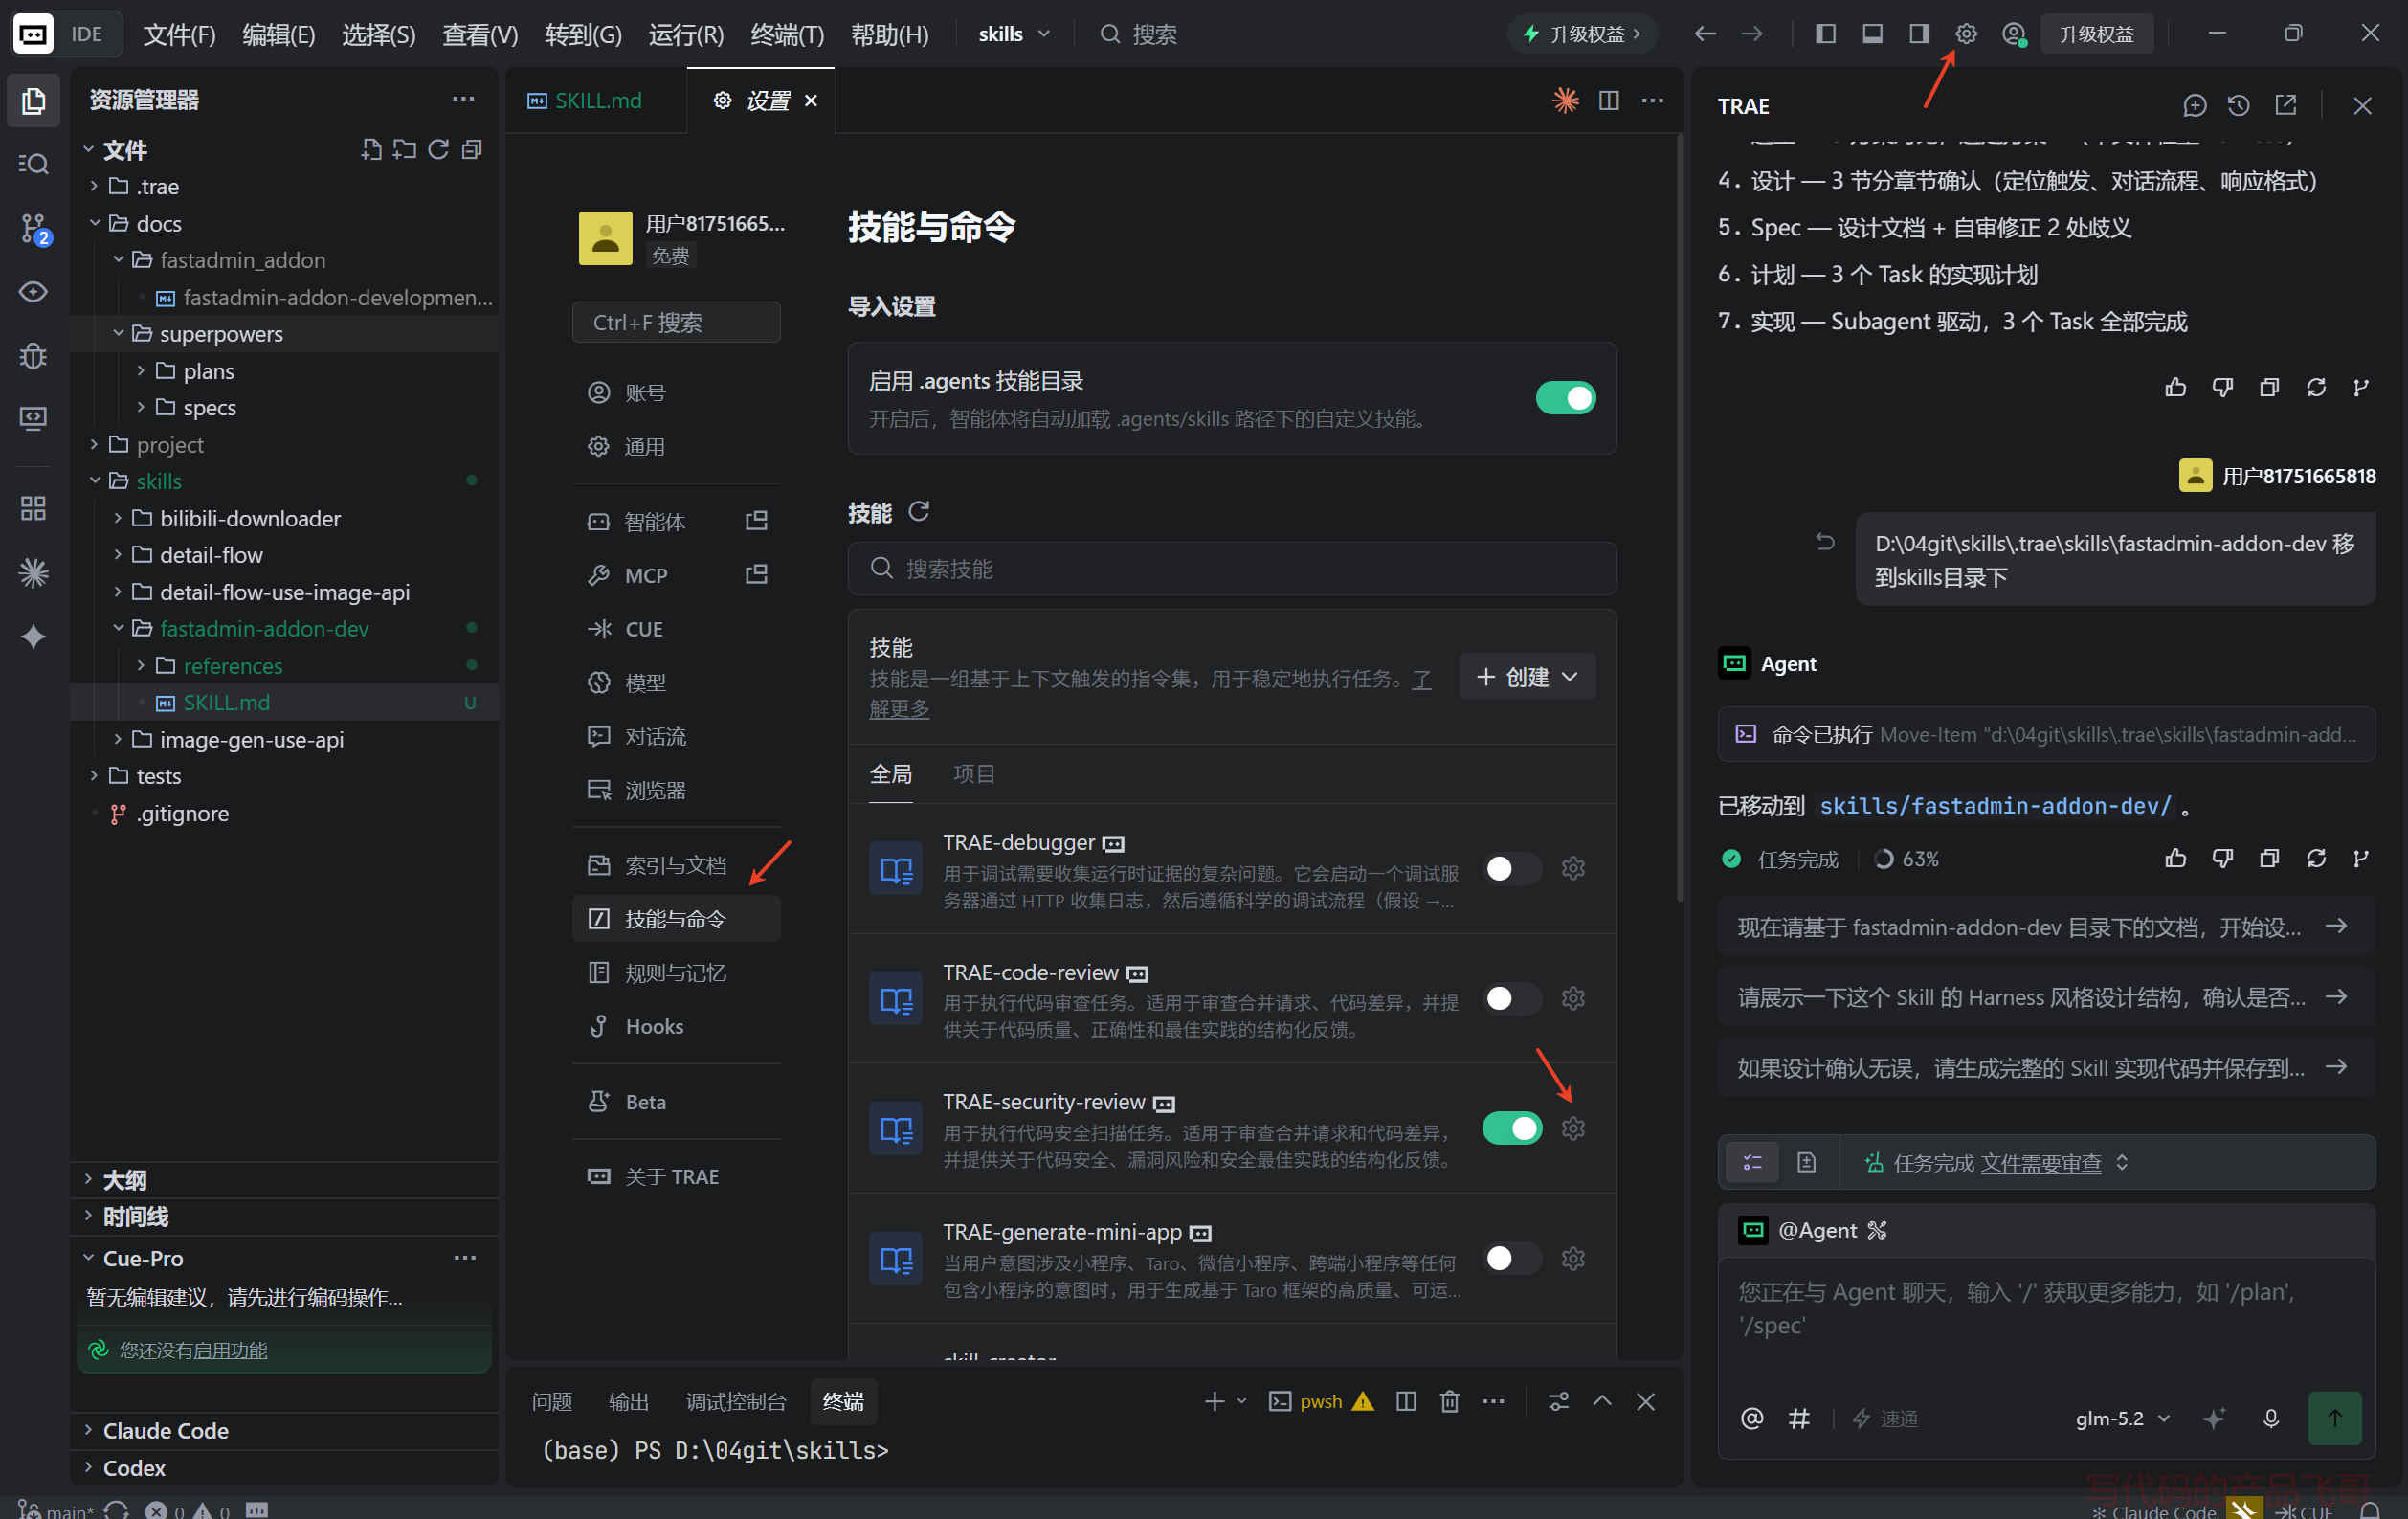Viewport: 2408px width, 1519px height.
Task: Toggle bottom panel layout icon
Action: point(1872,34)
